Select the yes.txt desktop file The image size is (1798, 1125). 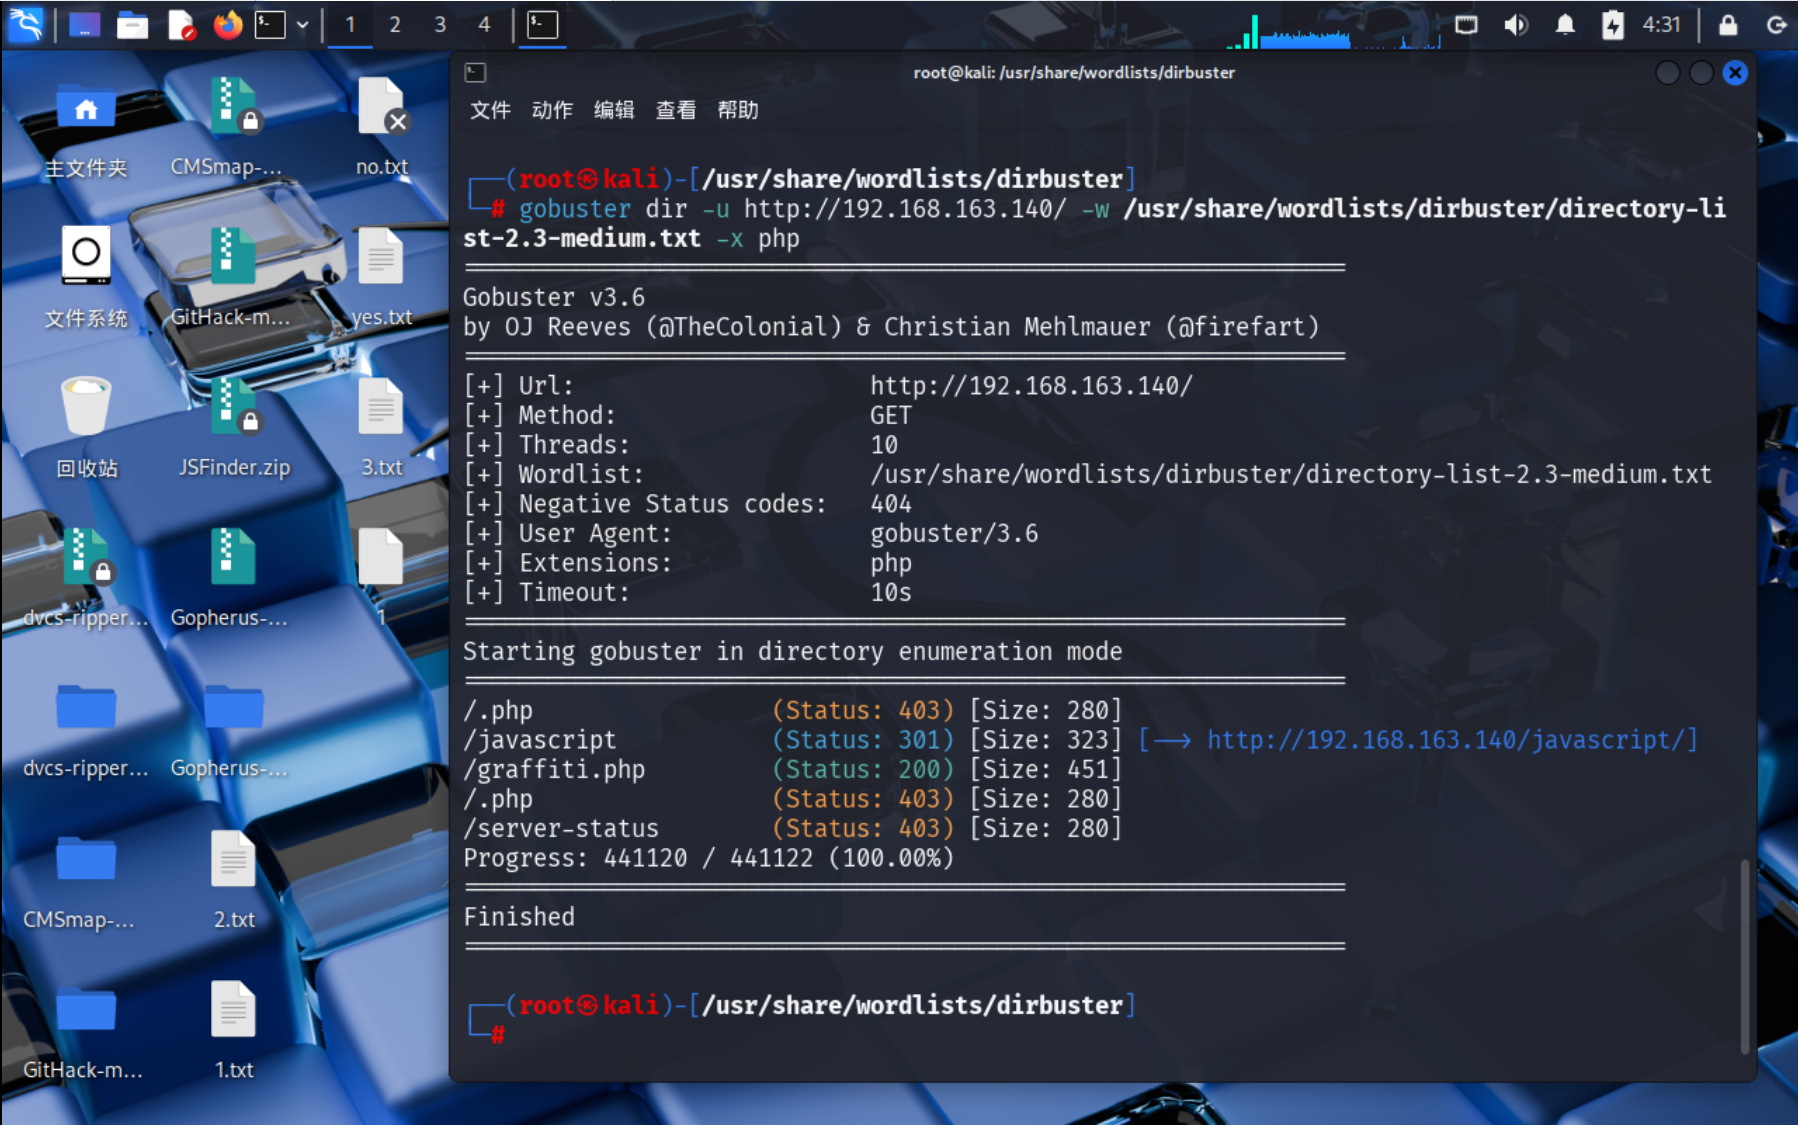(x=381, y=277)
